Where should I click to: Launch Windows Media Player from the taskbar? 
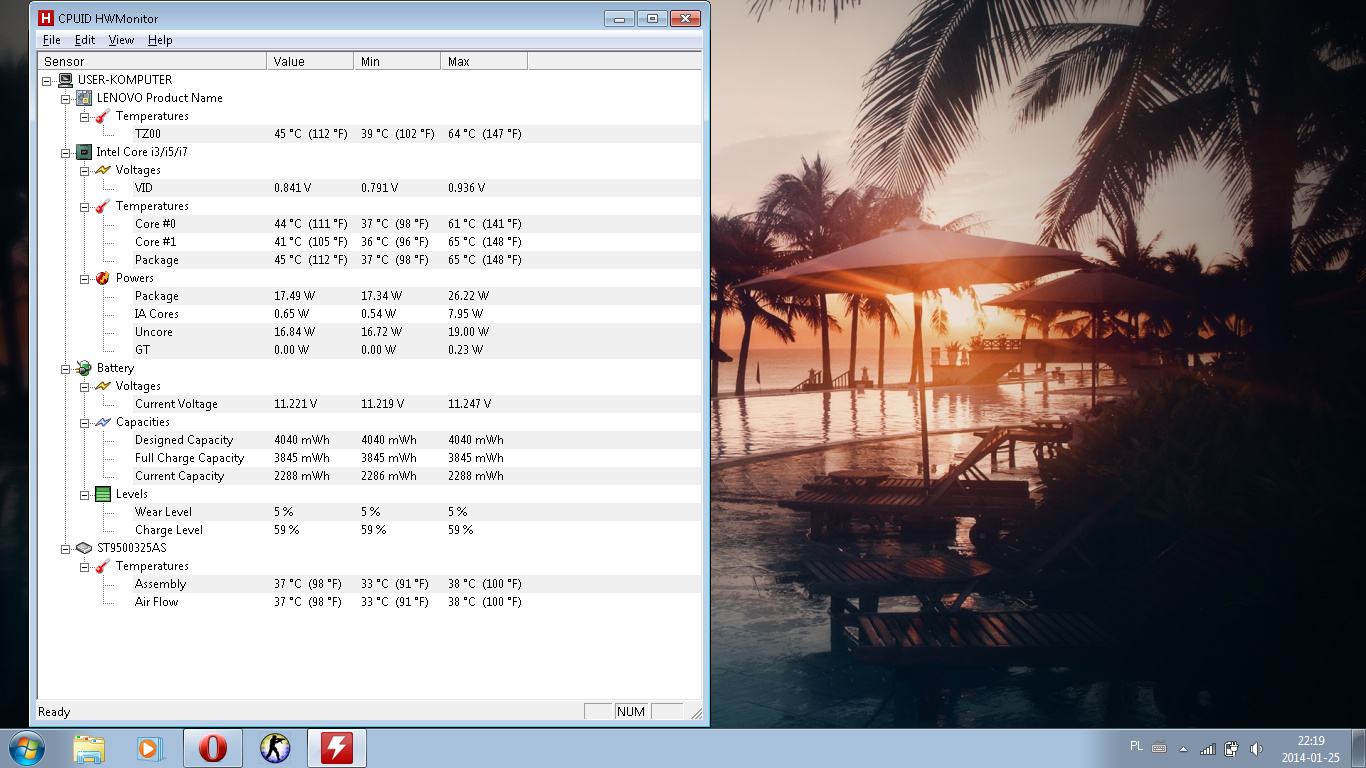tap(150, 748)
